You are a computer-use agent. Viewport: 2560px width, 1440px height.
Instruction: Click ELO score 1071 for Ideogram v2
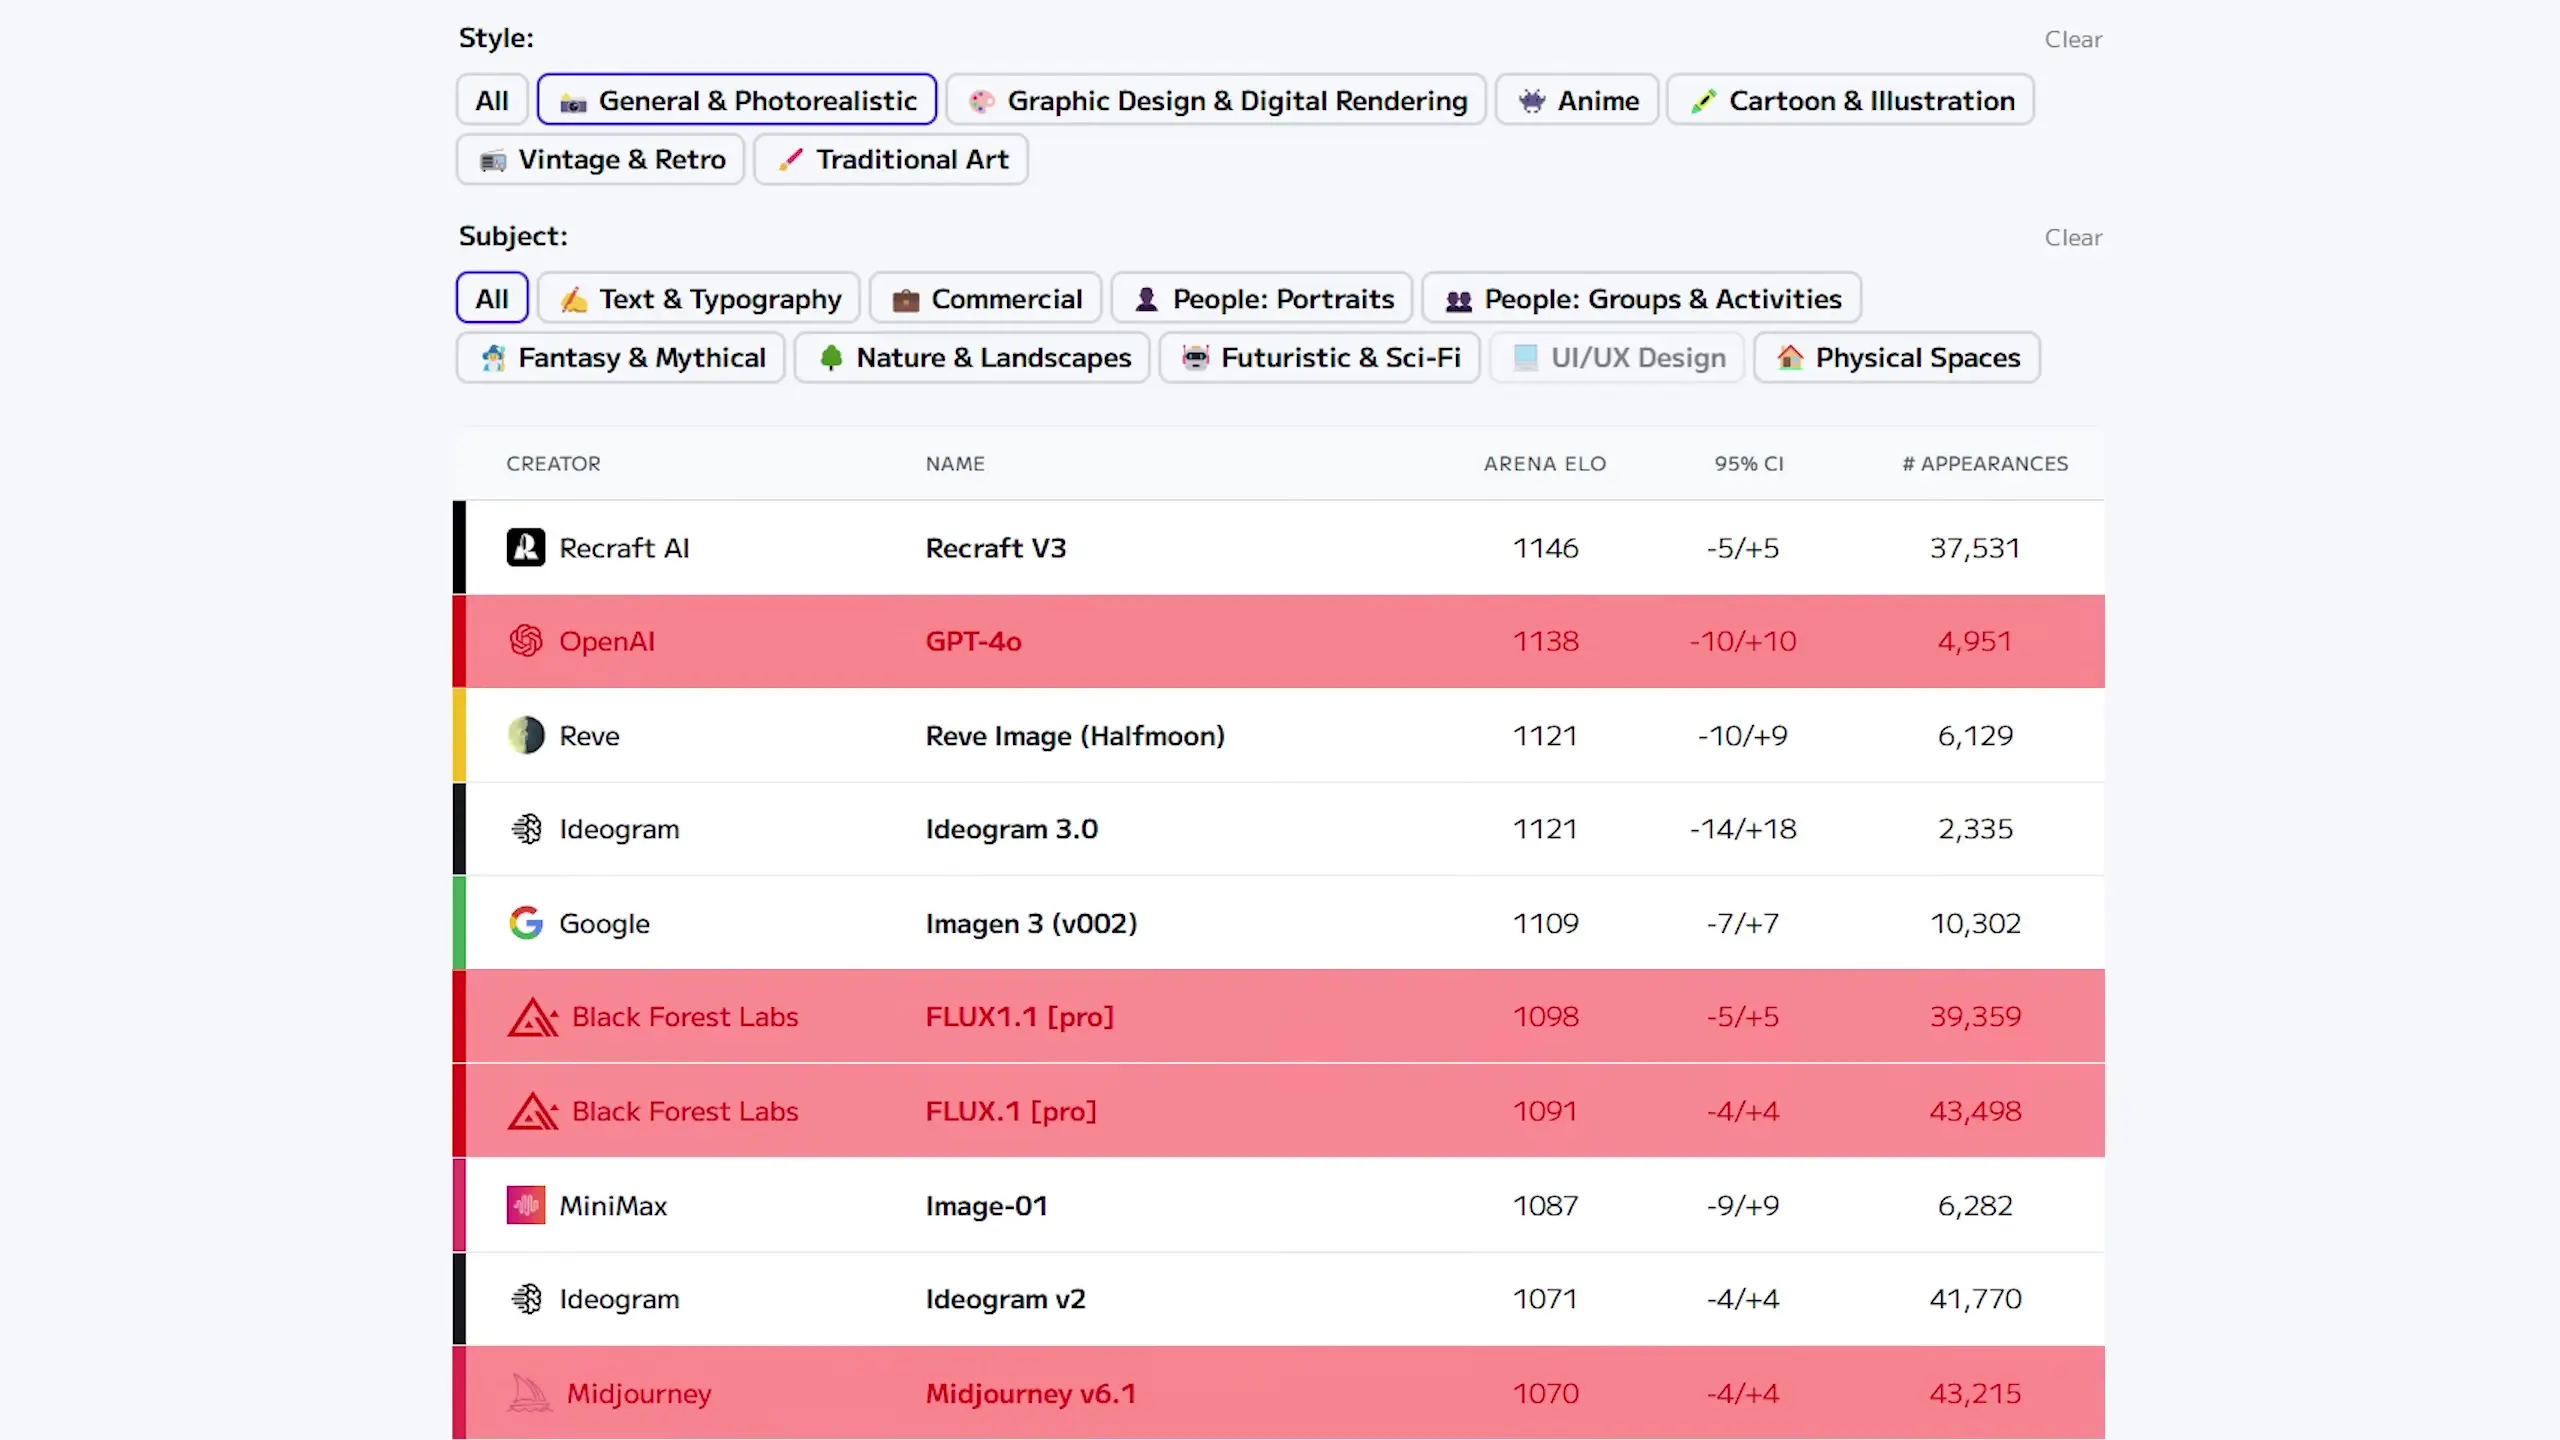(1545, 1299)
